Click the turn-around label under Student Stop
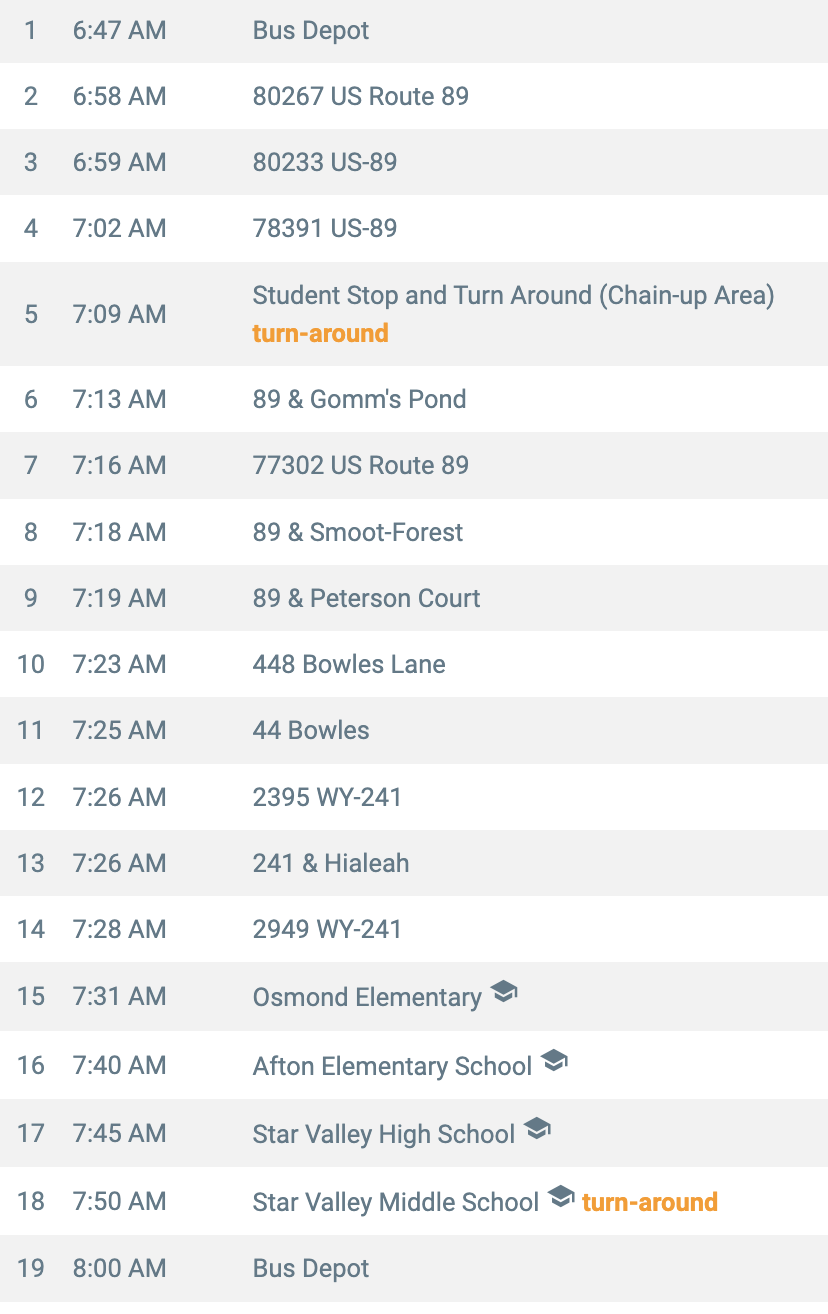Image resolution: width=828 pixels, height=1314 pixels. point(320,333)
